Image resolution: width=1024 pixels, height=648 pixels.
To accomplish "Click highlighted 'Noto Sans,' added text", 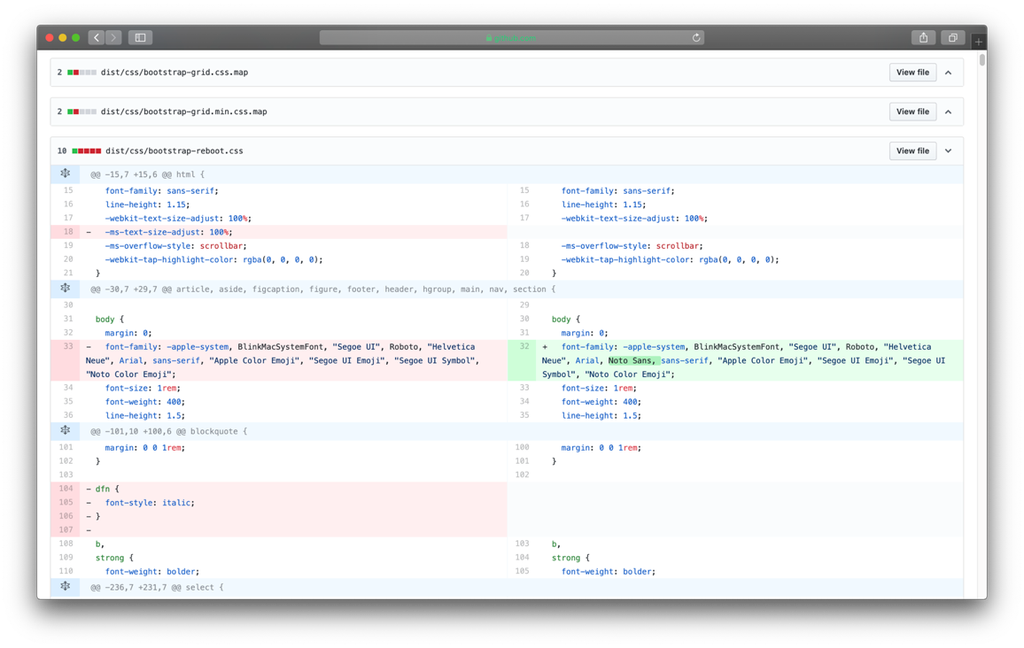I will click(632, 361).
